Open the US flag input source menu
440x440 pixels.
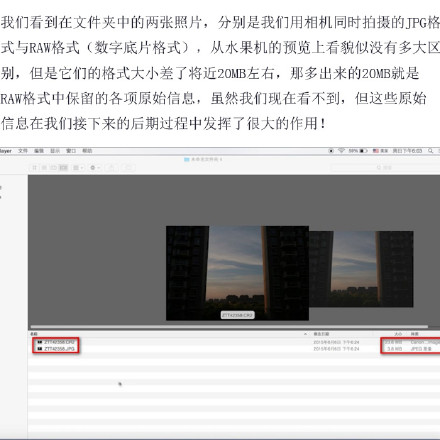(x=380, y=151)
